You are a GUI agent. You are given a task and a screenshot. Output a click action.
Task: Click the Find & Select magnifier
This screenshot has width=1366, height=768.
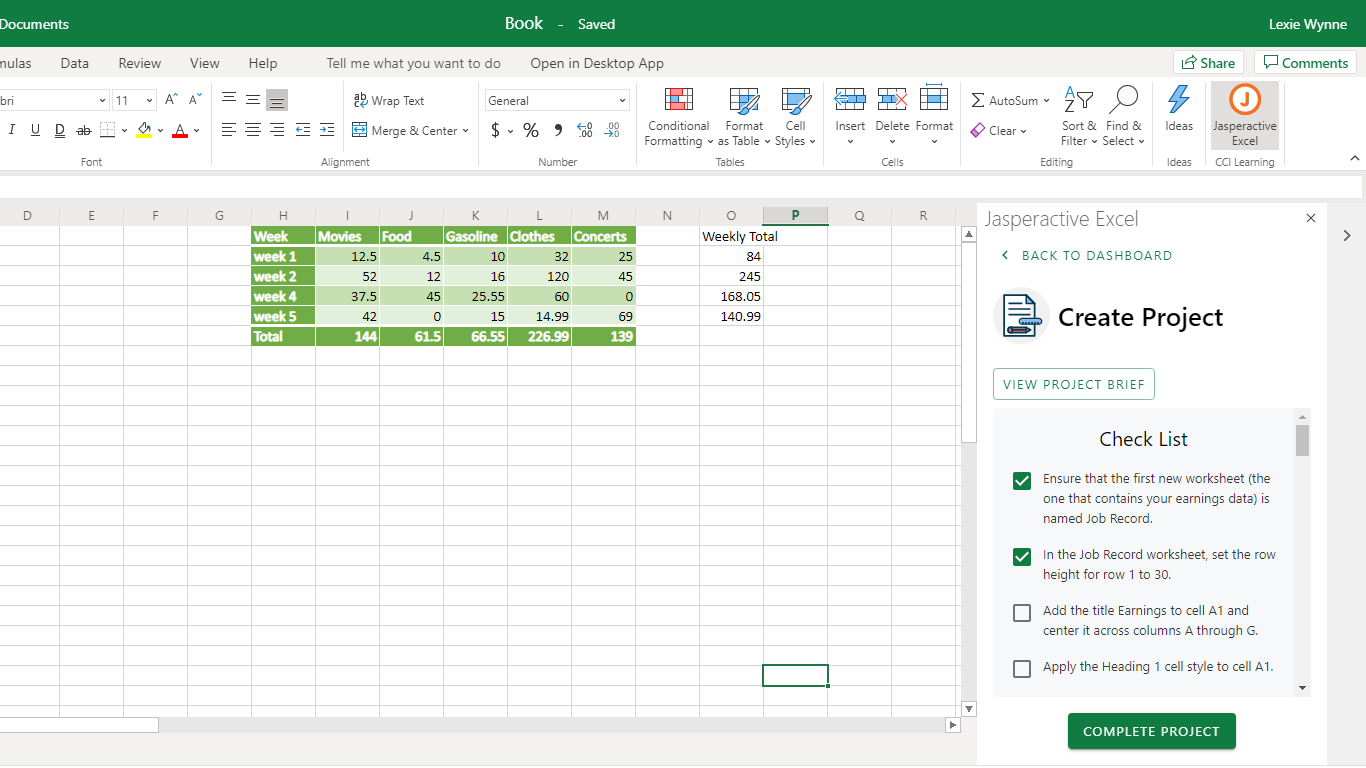pos(1123,101)
